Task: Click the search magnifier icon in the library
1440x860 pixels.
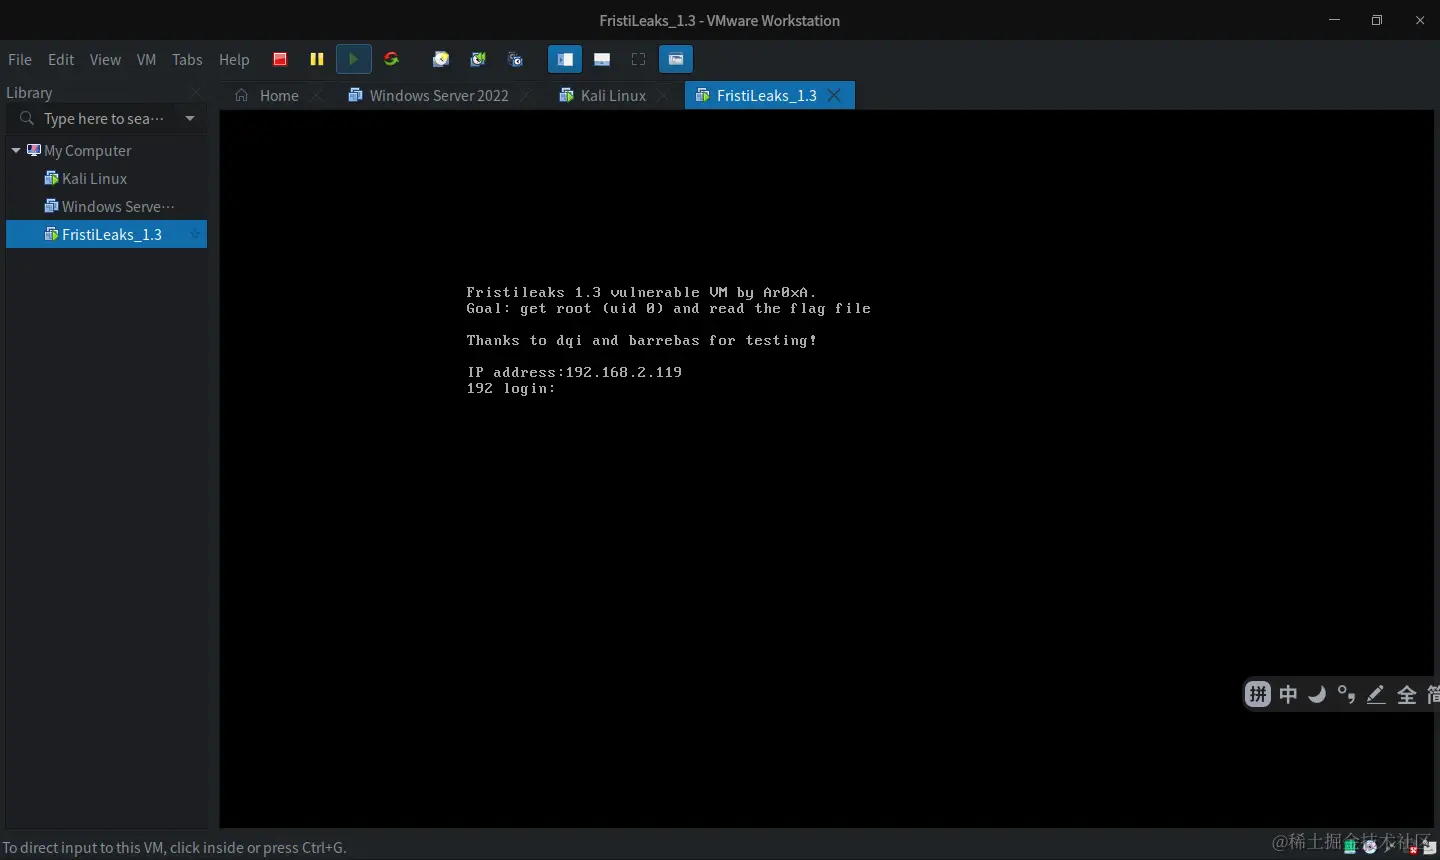Action: pyautogui.click(x=27, y=118)
